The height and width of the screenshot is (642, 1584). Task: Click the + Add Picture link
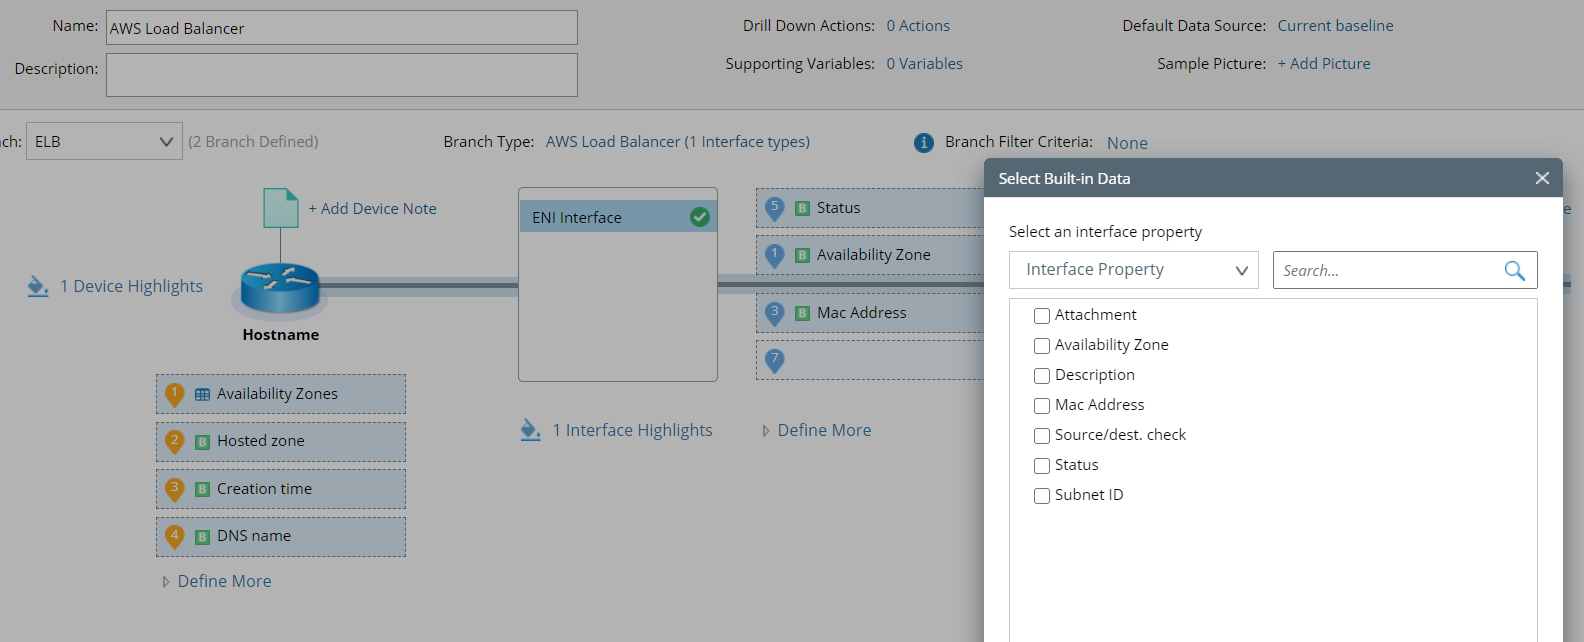[x=1324, y=64]
